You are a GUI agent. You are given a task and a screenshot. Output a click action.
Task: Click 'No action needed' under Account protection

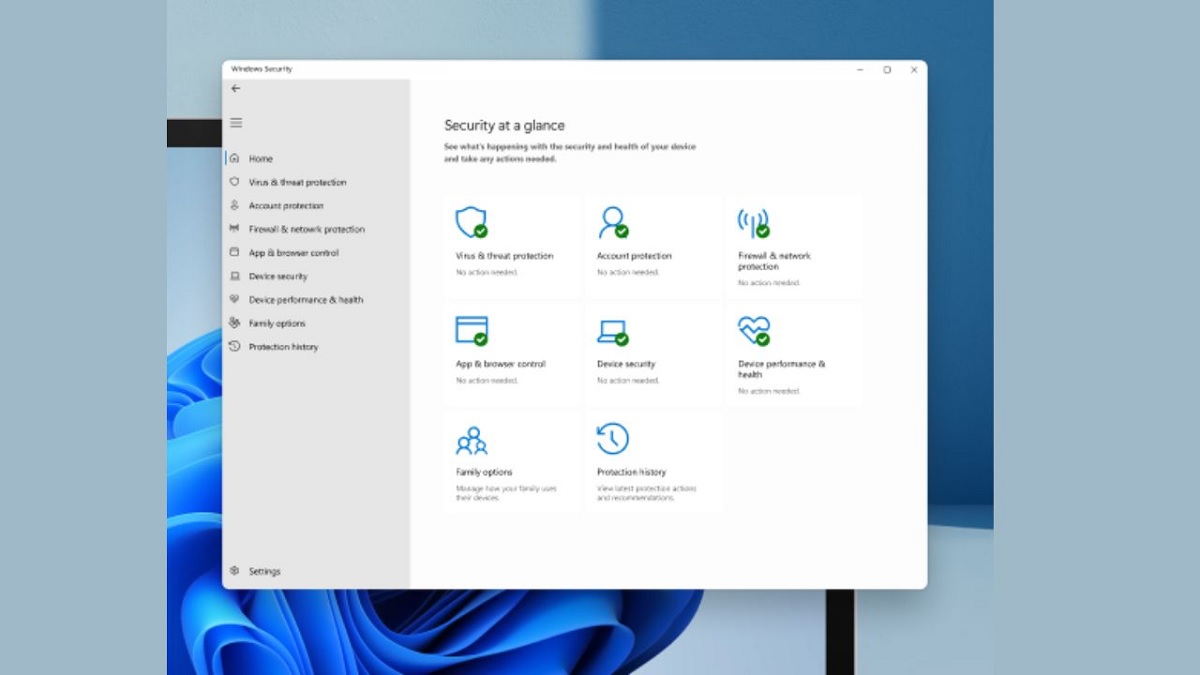(628, 272)
